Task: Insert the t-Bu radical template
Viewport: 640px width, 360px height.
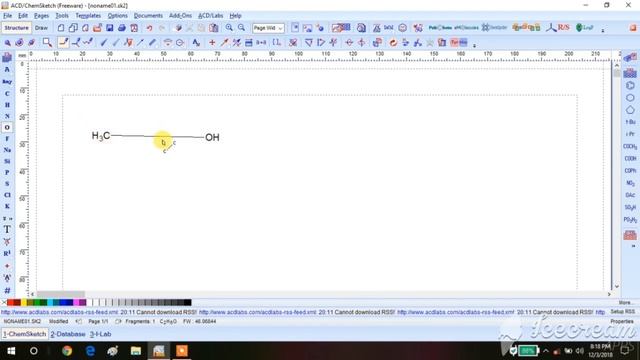Action: (630, 122)
